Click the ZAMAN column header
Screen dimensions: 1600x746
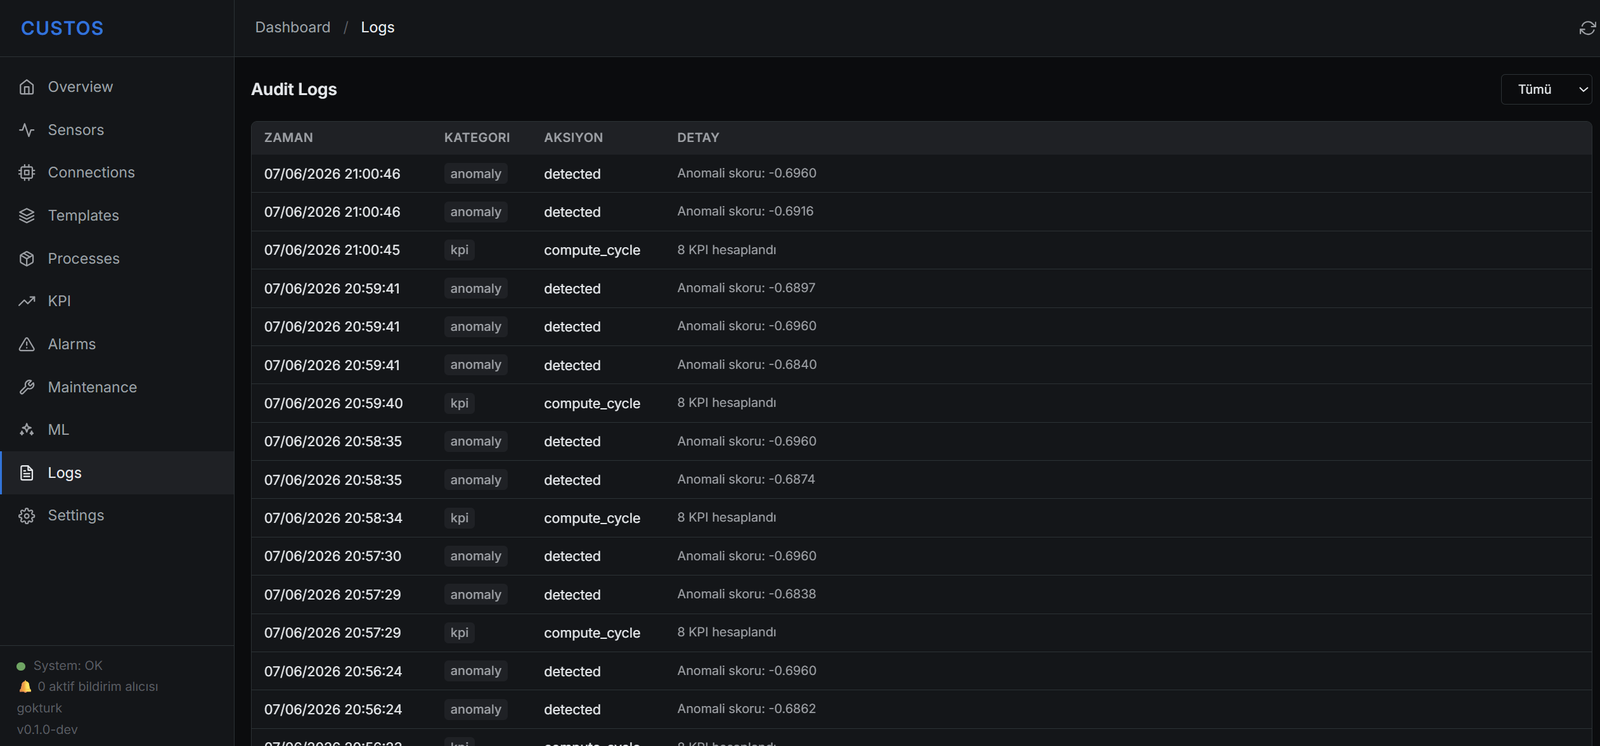click(x=288, y=138)
